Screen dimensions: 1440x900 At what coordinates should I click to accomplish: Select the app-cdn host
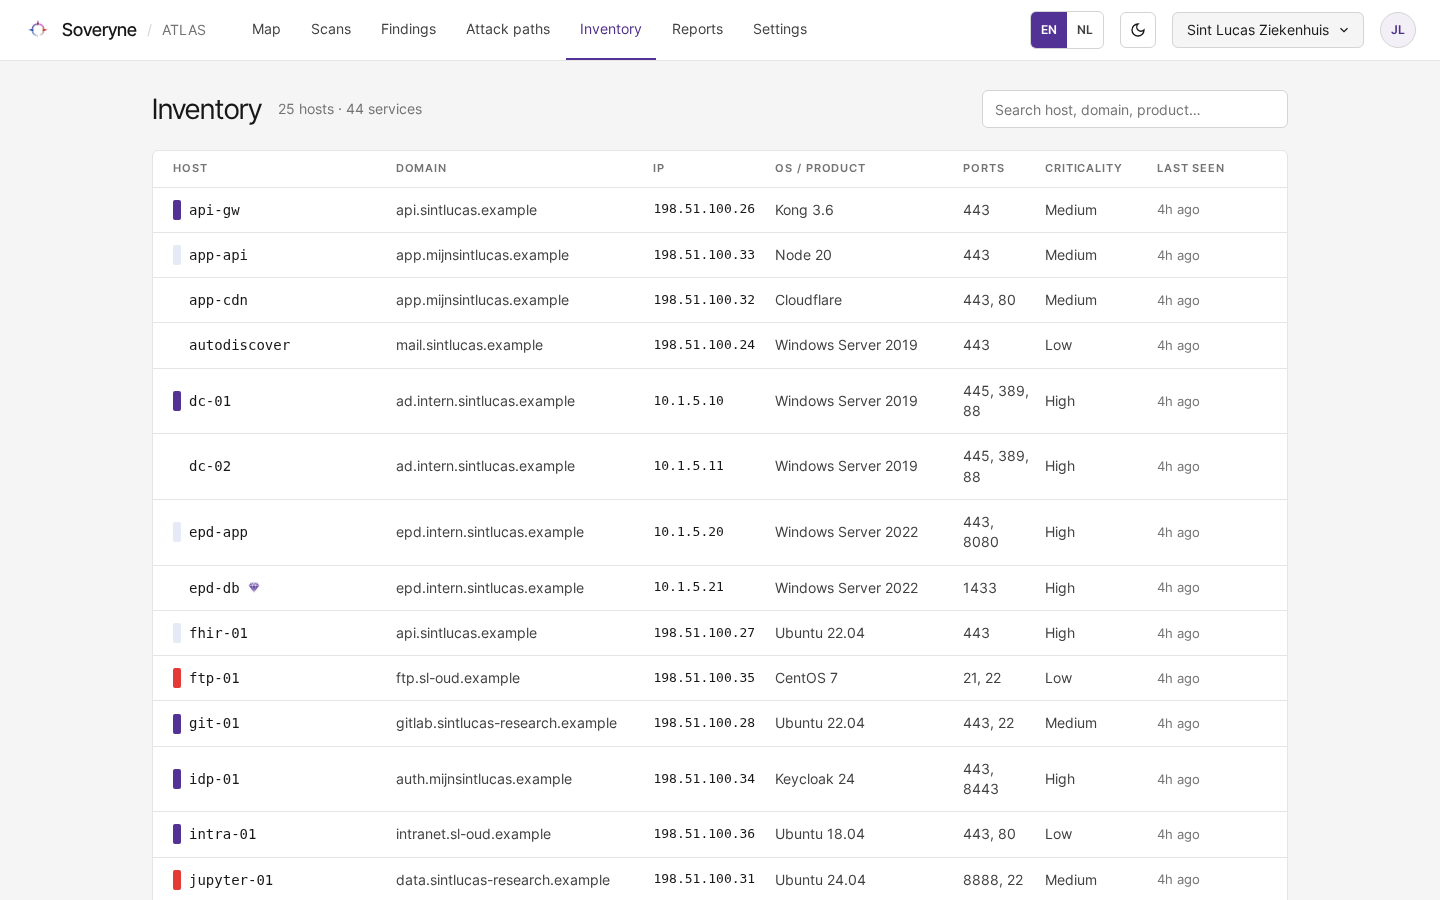point(218,300)
